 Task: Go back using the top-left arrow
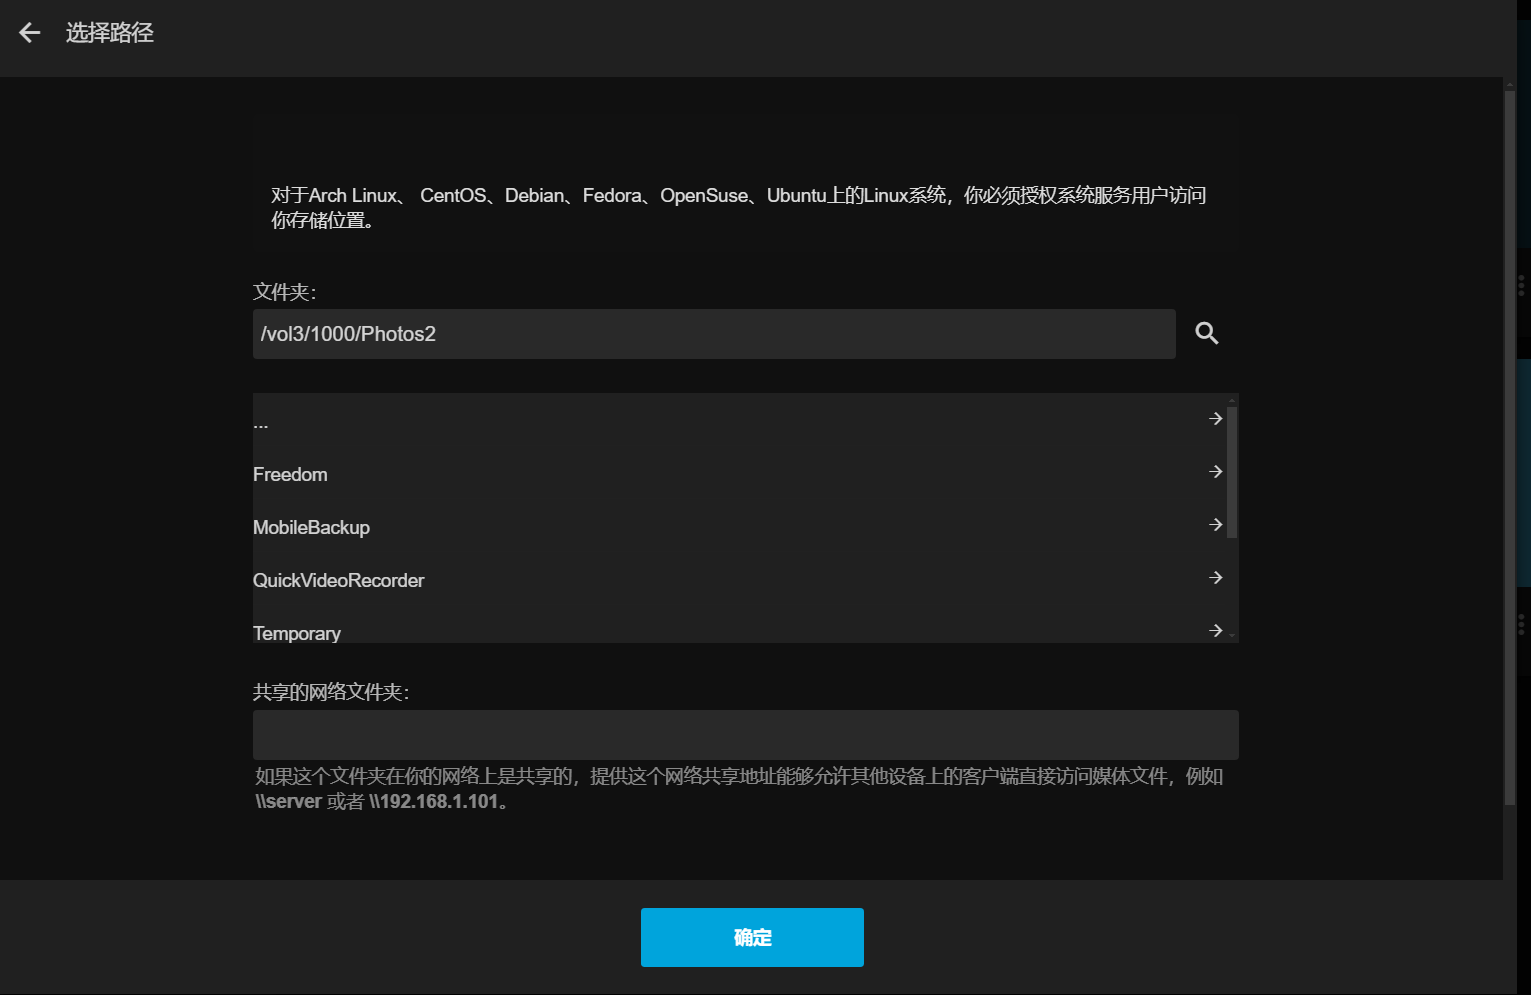[x=30, y=33]
